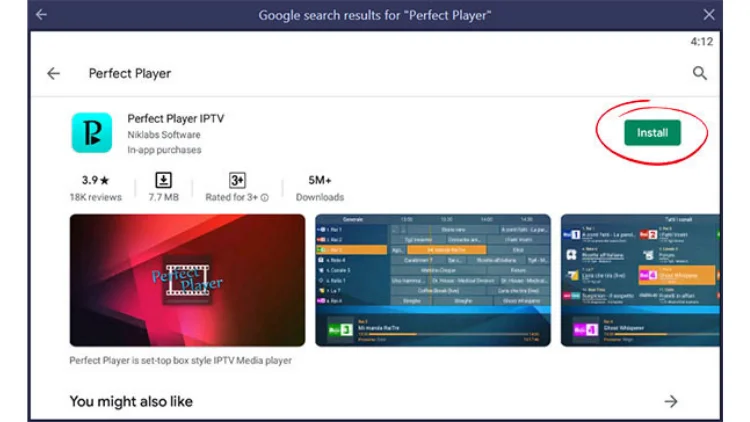This screenshot has height=422, width=750.
Task: Expand You might also like arrow
Action: (671, 401)
